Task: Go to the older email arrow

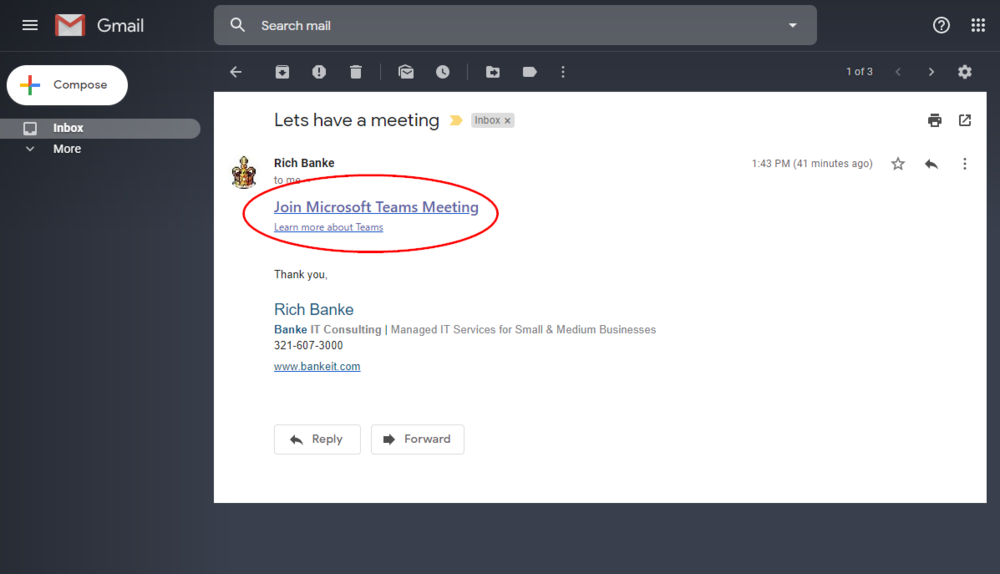Action: coord(931,72)
